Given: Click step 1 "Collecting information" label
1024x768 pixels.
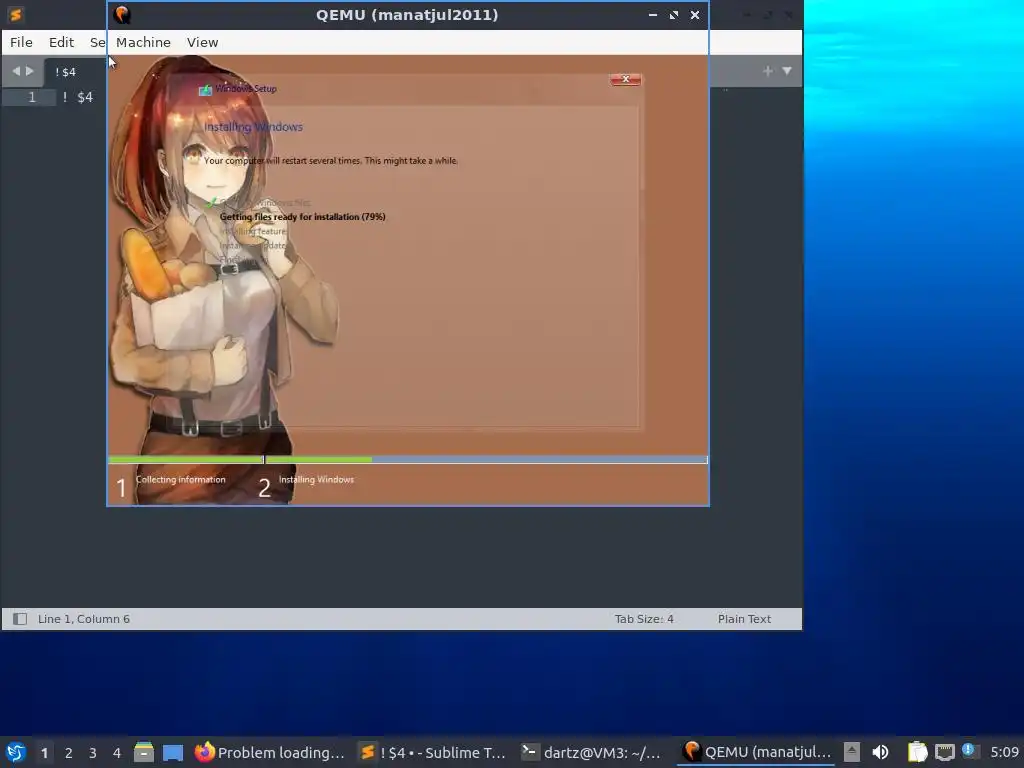Looking at the screenshot, I should pyautogui.click(x=181, y=479).
